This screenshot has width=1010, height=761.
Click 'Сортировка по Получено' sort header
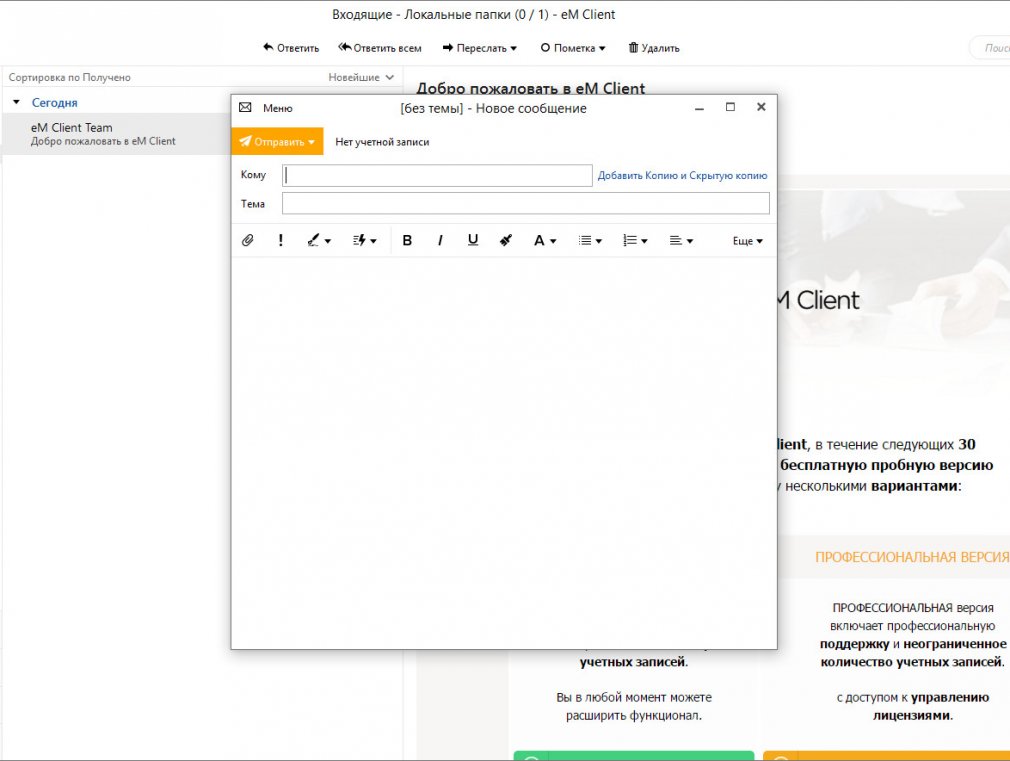[70, 77]
